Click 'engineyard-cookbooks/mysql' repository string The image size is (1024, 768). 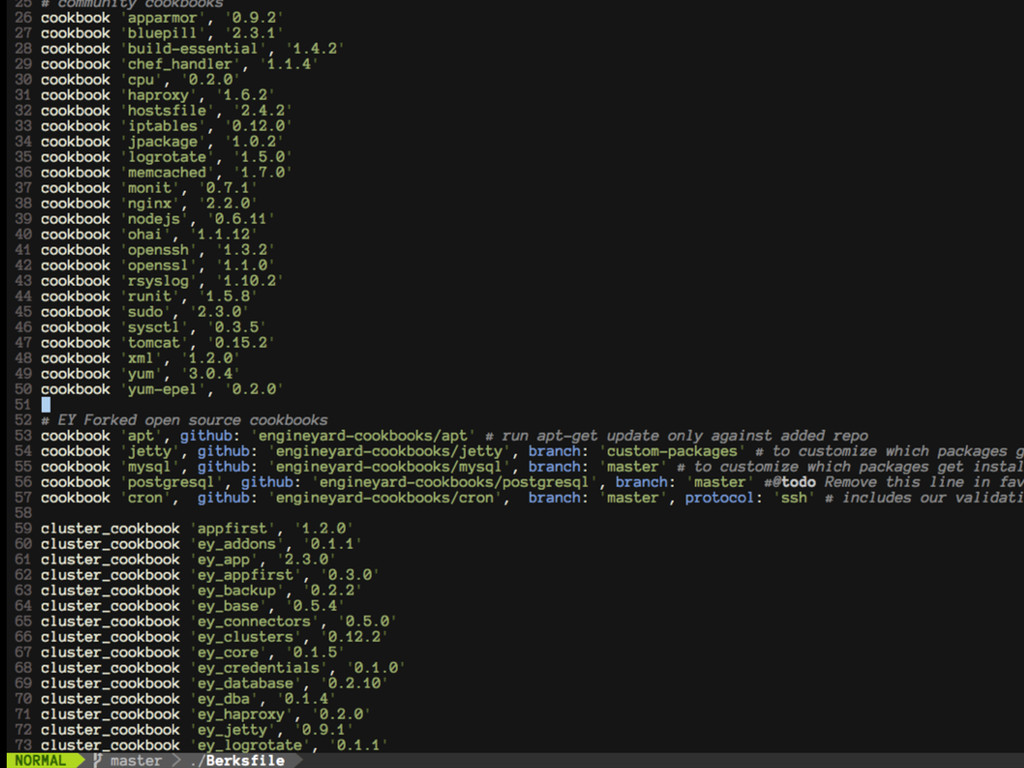tap(389, 467)
